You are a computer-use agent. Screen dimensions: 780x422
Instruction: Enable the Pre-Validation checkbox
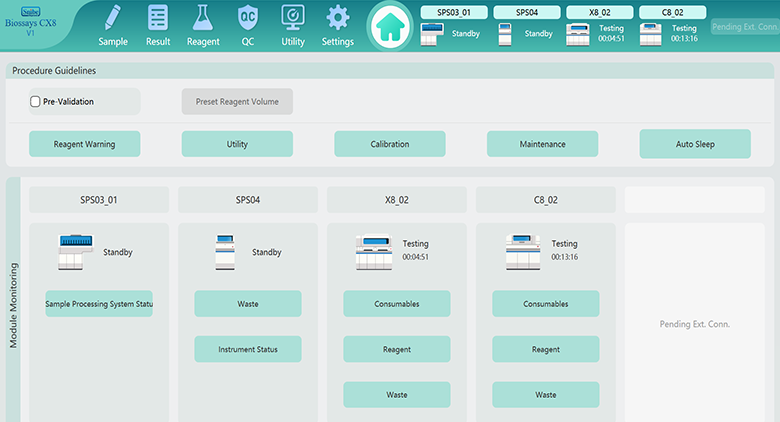click(x=36, y=101)
